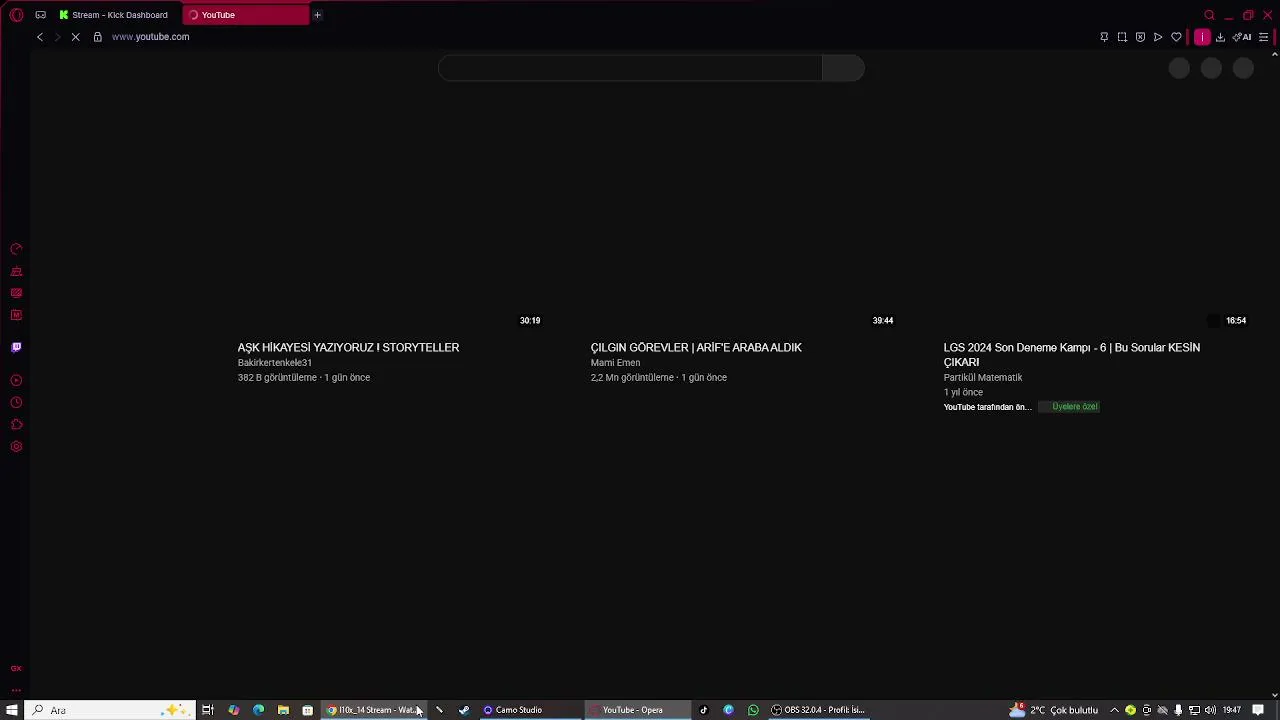The height and width of the screenshot is (720, 1280).
Task: Go back with the back arrow
Action: pos(40,37)
